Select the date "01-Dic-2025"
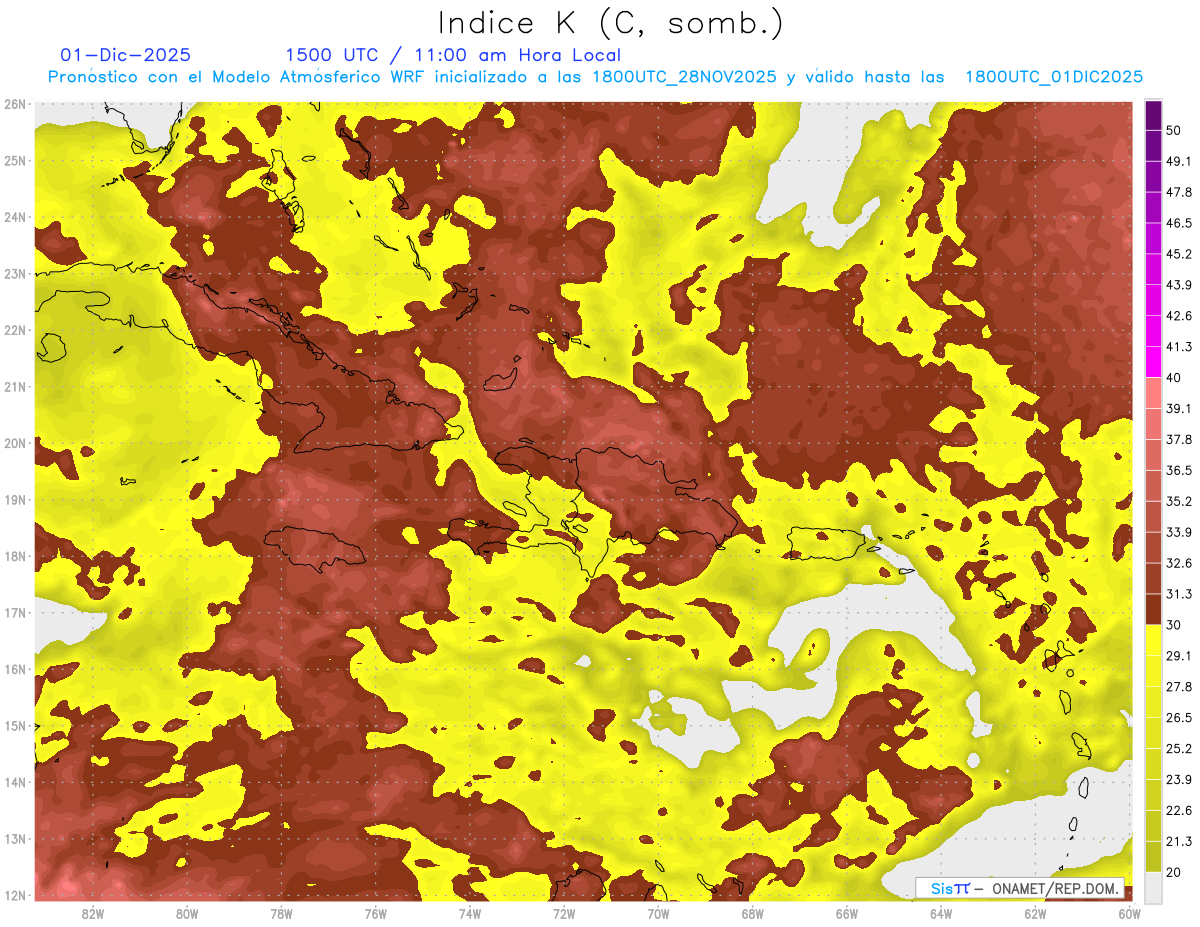Viewport: 1200px width, 927px height. pyautogui.click(x=126, y=55)
